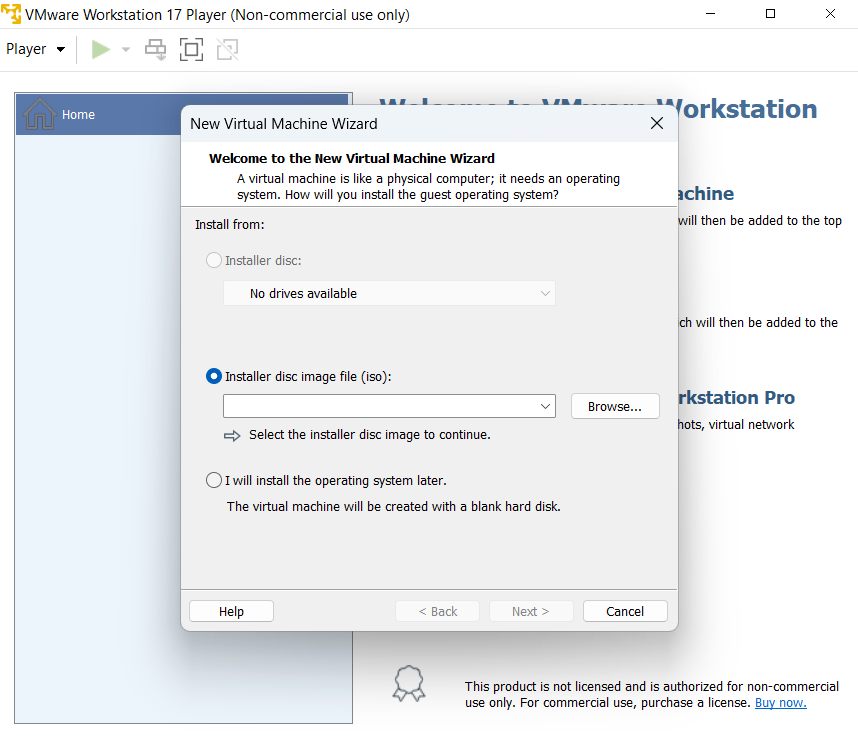The height and width of the screenshot is (739, 858).
Task: Choose I will install the operating system later
Action: click(213, 480)
